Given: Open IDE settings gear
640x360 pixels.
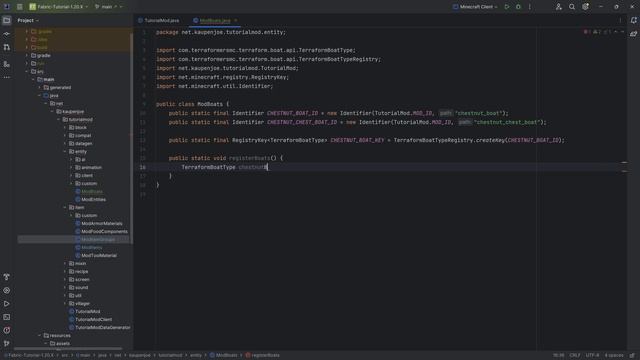Looking at the screenshot, I should coord(585,7).
